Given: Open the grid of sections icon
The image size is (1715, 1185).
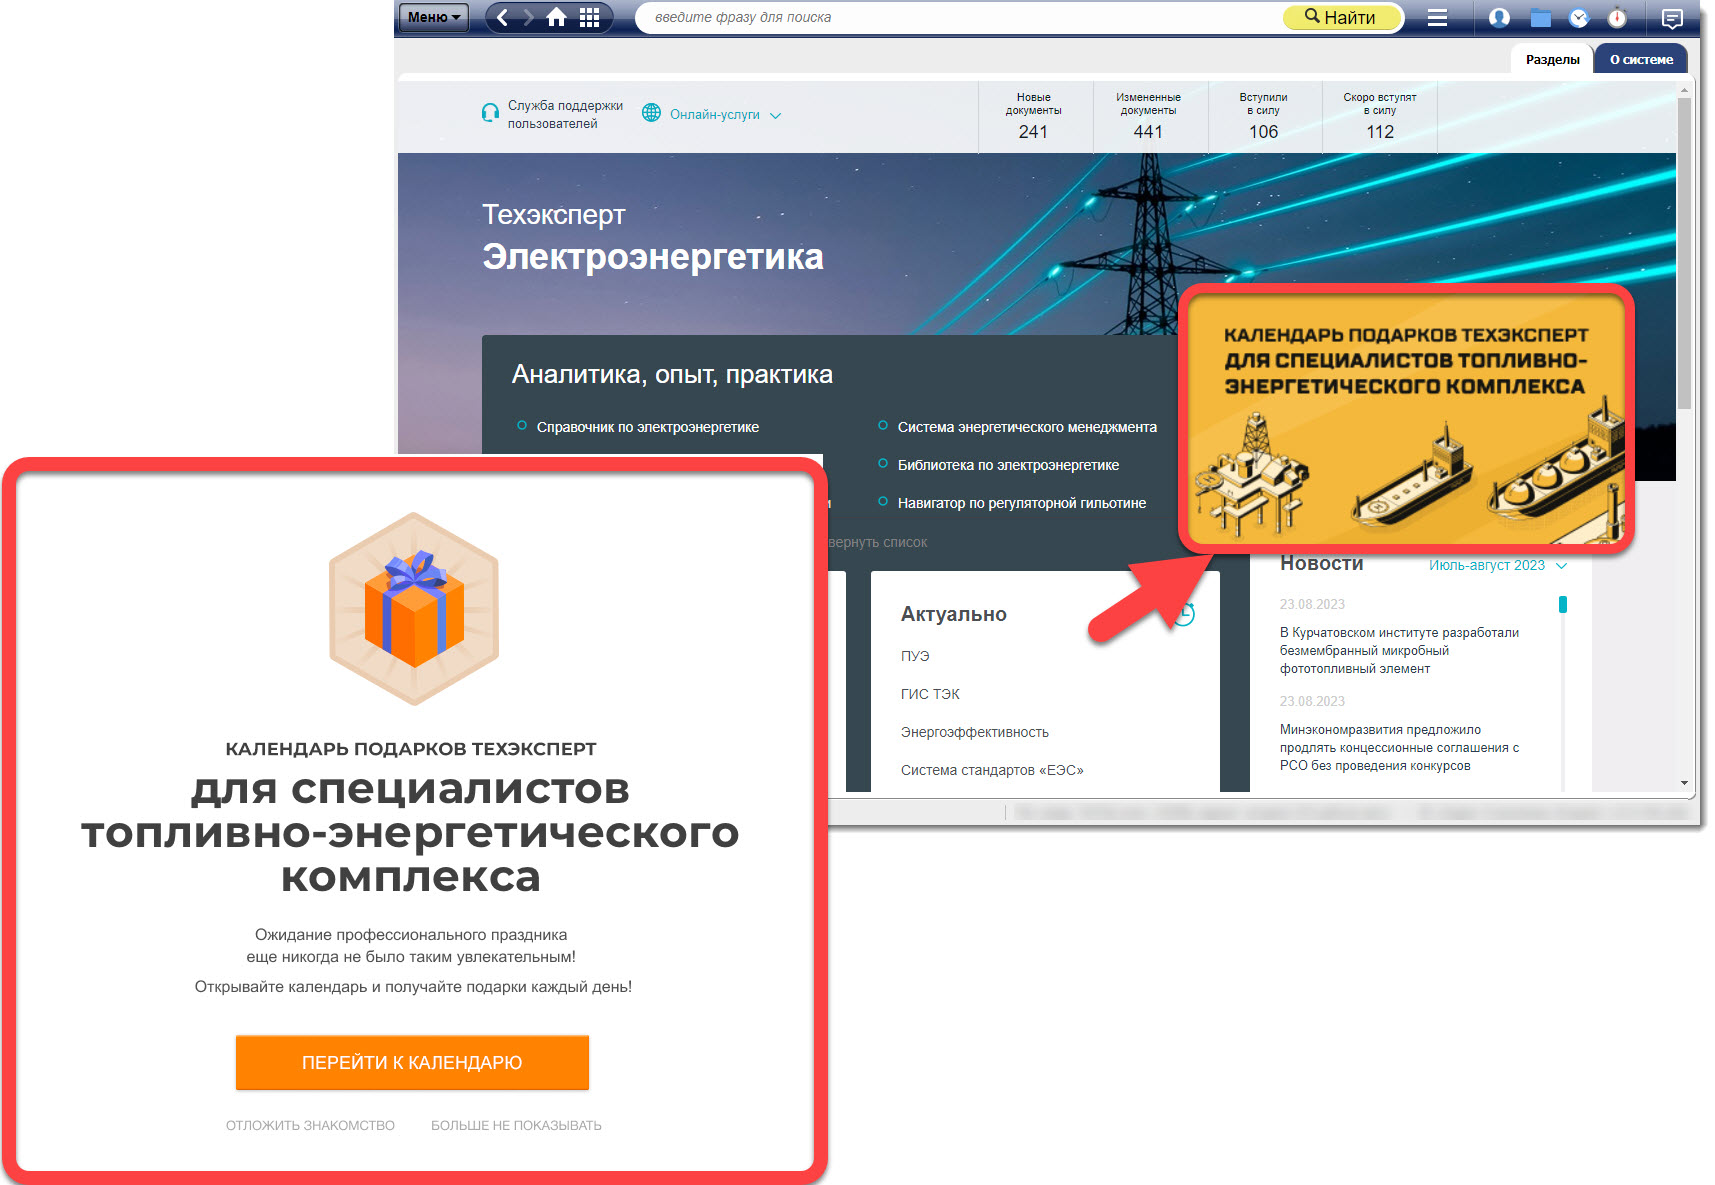Looking at the screenshot, I should pos(589,17).
